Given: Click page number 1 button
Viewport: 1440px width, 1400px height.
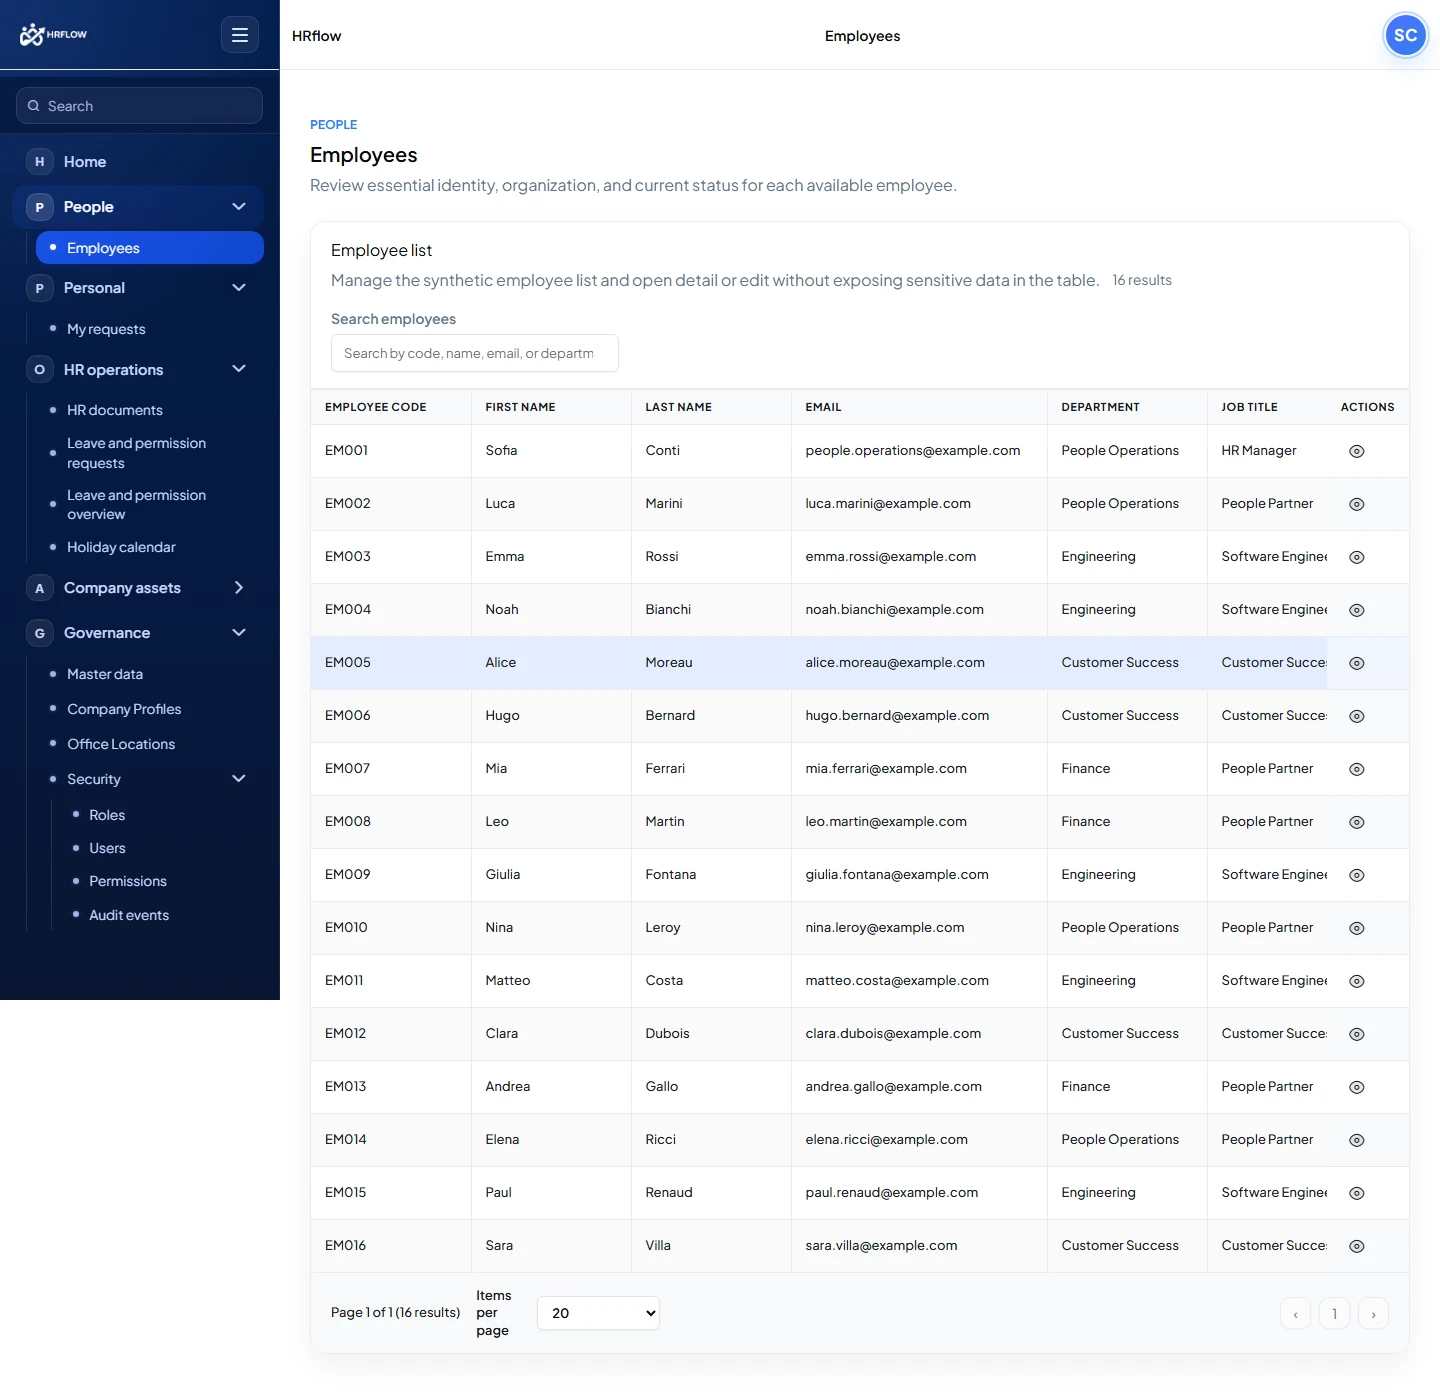Looking at the screenshot, I should 1334,1313.
